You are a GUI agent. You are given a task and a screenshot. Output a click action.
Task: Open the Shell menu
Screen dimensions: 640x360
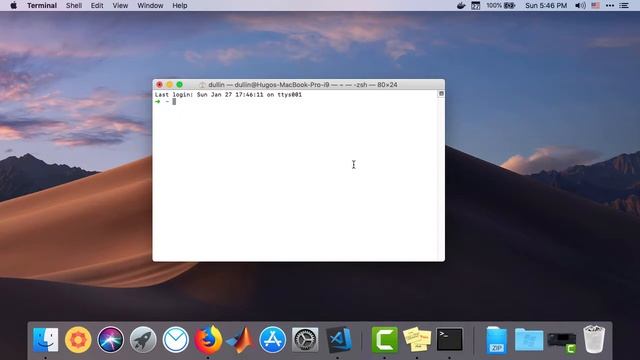[x=74, y=5]
